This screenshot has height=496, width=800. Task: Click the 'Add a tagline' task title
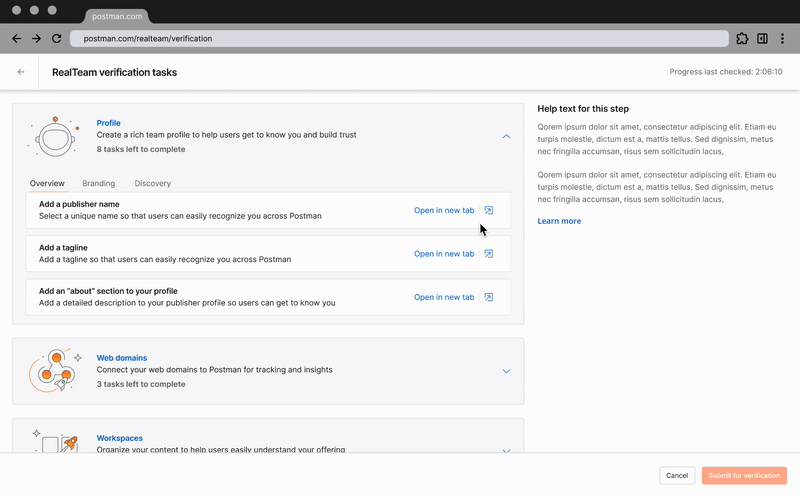tap(63, 247)
